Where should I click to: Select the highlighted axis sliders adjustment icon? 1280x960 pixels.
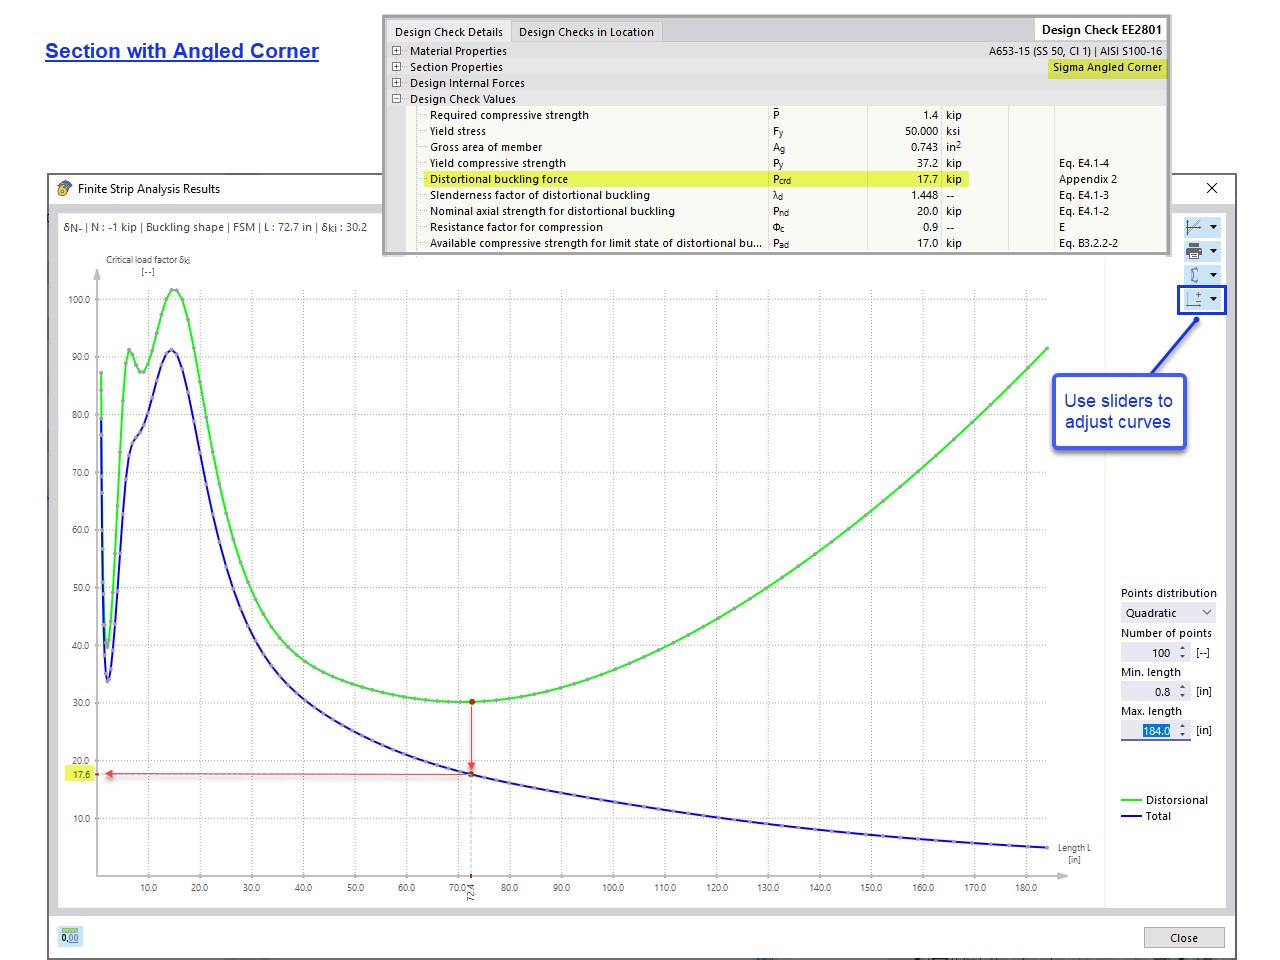1196,299
